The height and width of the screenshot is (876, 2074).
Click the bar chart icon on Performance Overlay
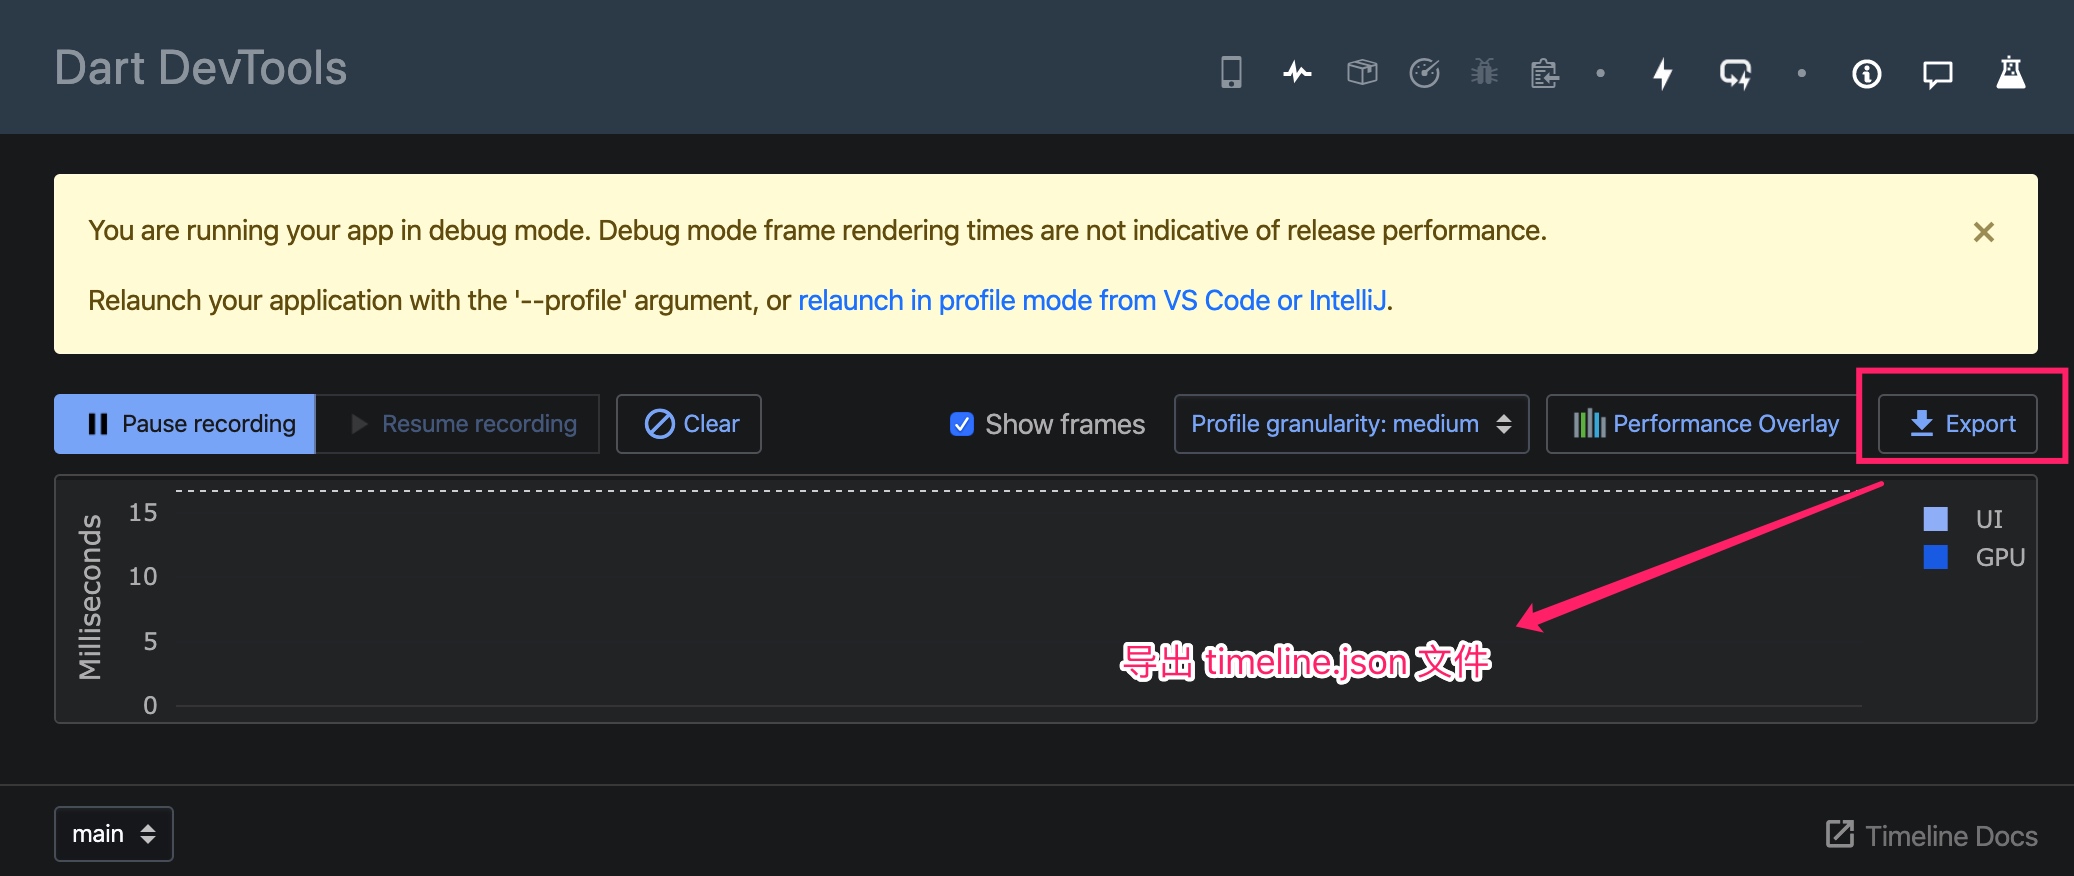coord(1589,424)
